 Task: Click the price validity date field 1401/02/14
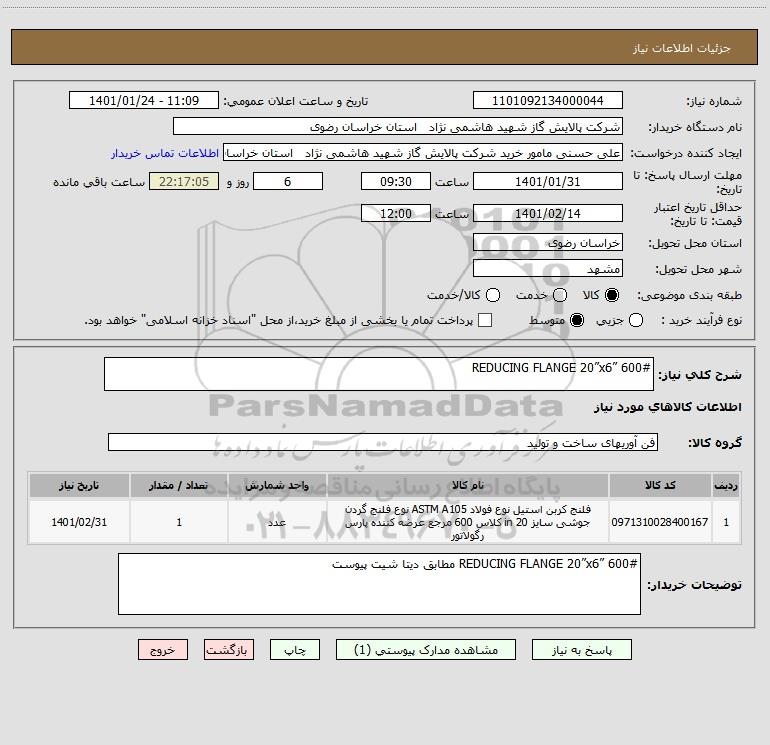pyautogui.click(x=548, y=214)
